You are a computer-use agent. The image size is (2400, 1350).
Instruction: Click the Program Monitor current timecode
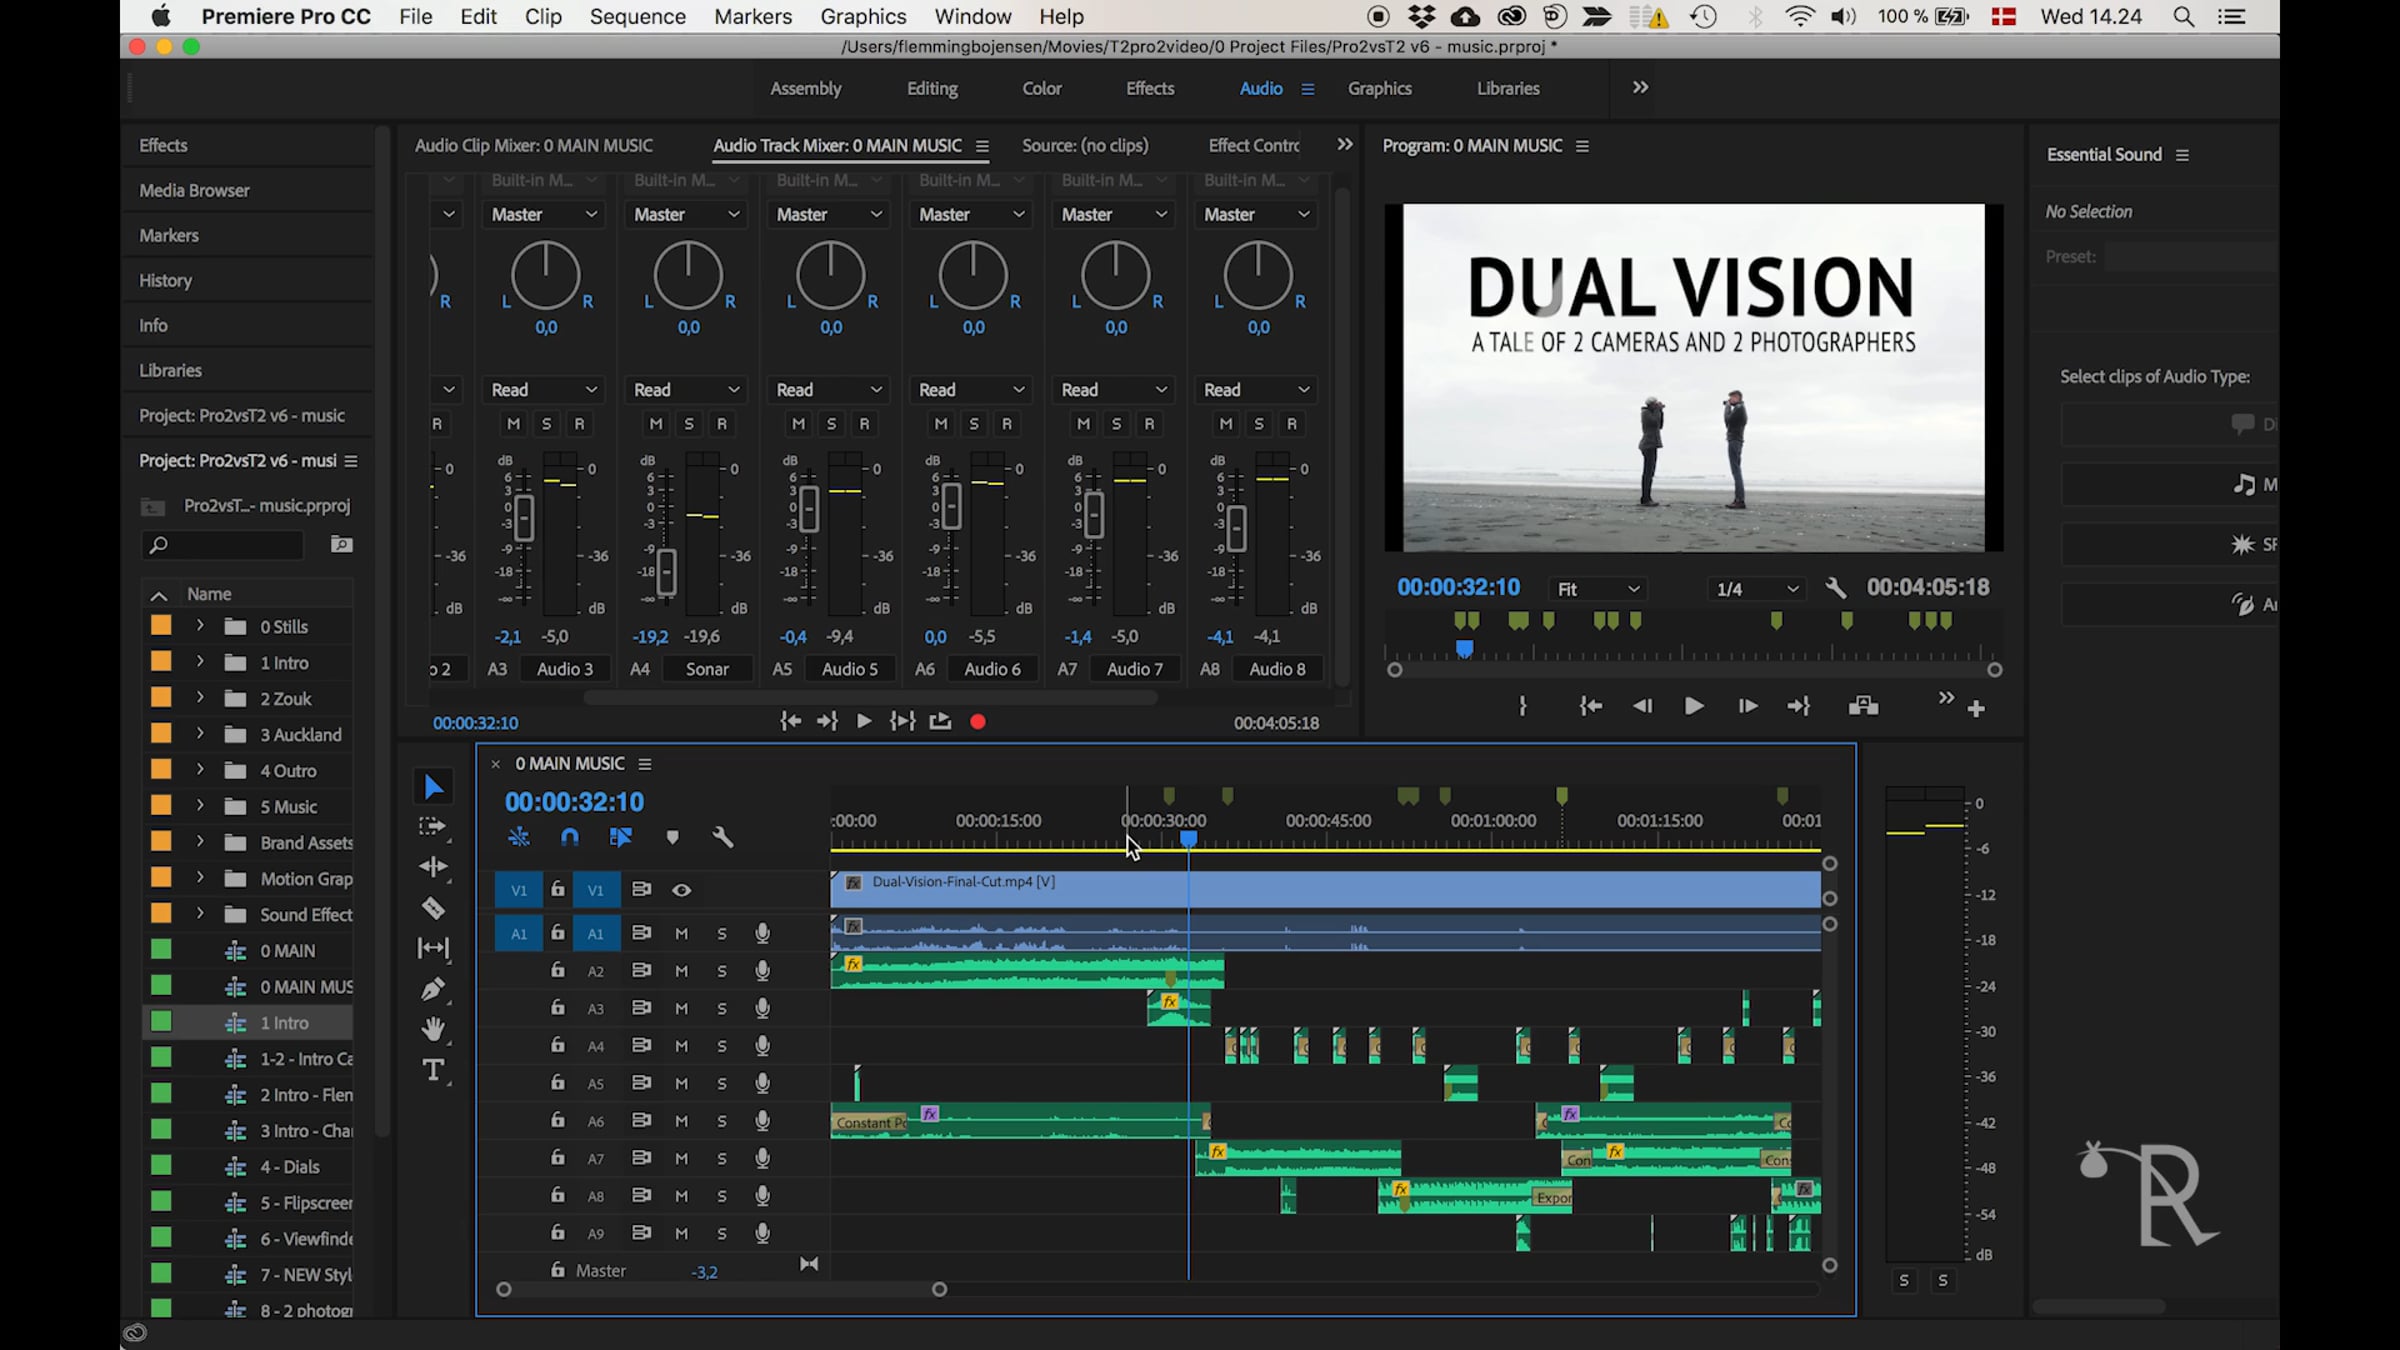[1458, 587]
